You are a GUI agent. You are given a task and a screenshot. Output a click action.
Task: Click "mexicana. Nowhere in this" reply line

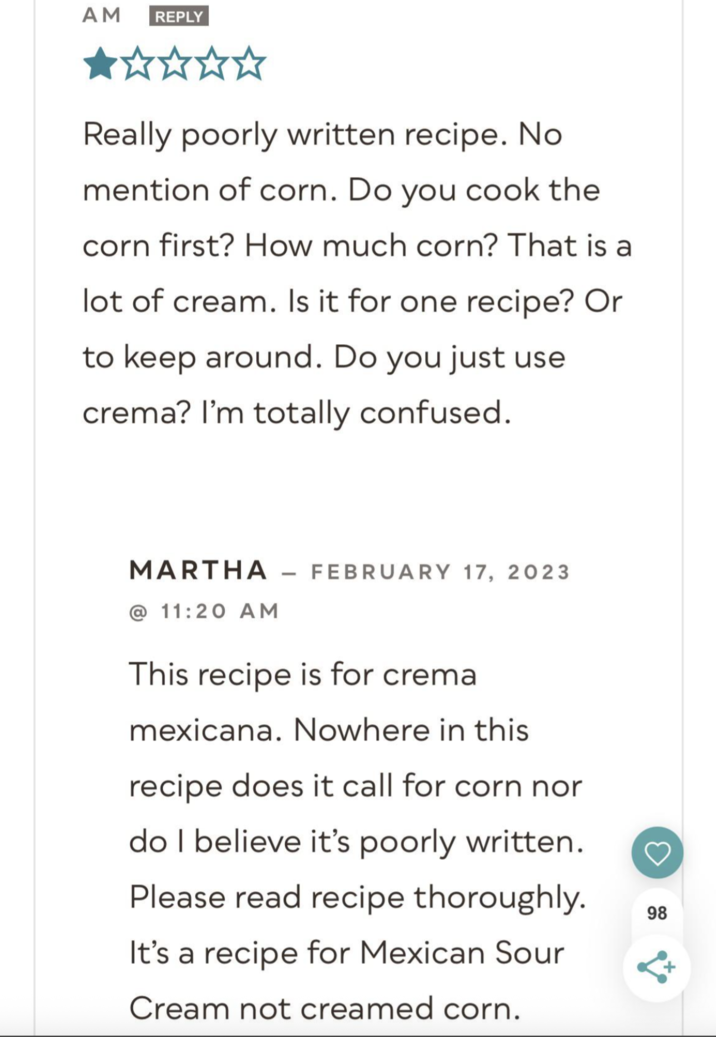pos(328,730)
